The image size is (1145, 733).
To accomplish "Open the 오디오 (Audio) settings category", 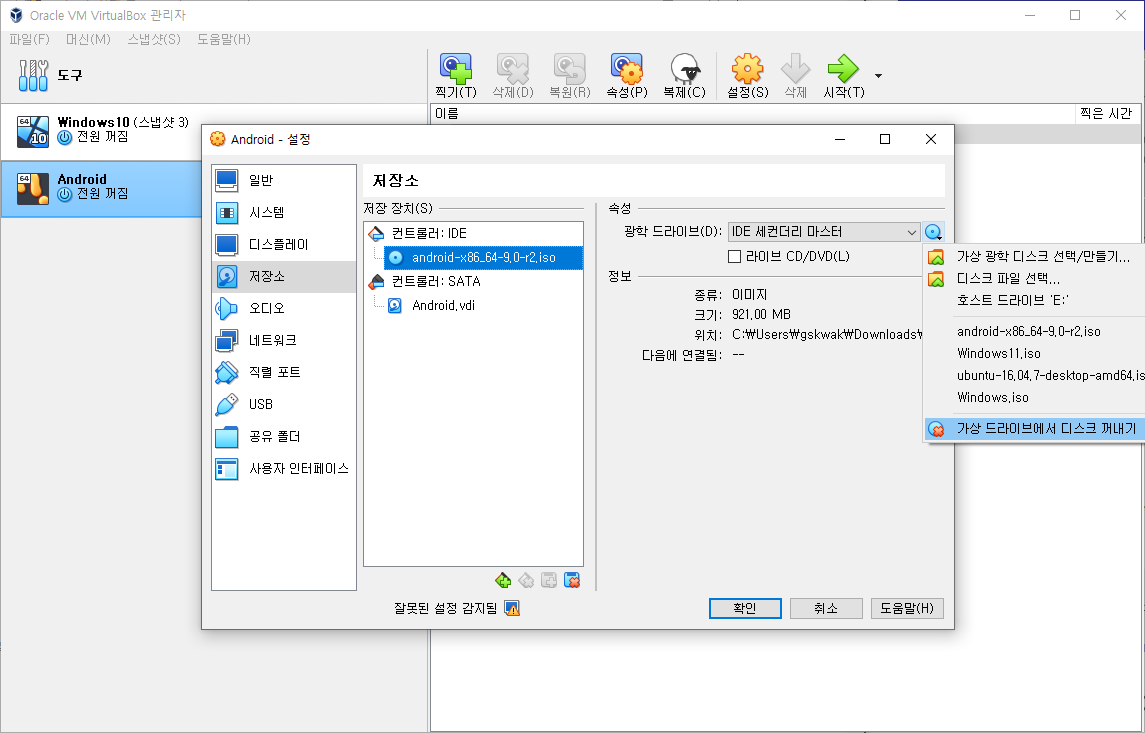I will coord(283,308).
